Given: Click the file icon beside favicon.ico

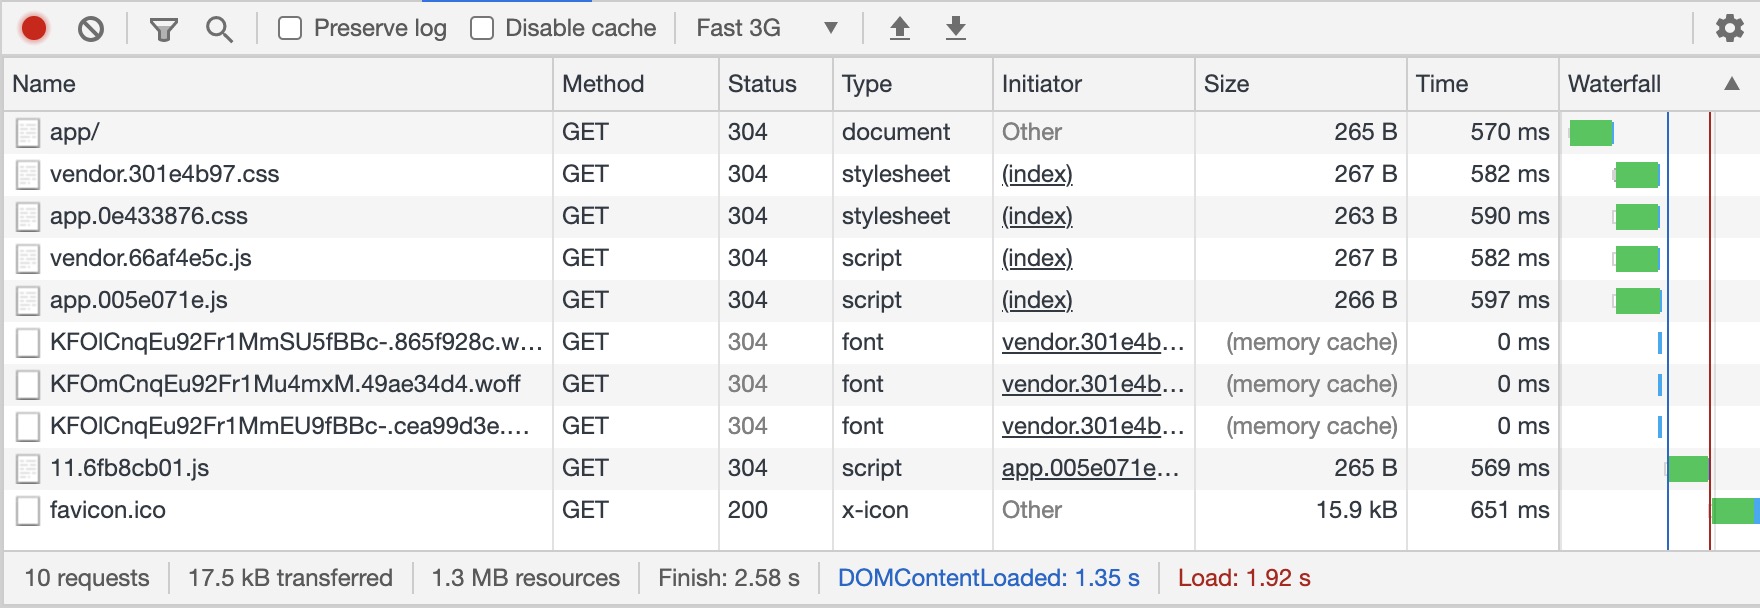Looking at the screenshot, I should click(28, 510).
